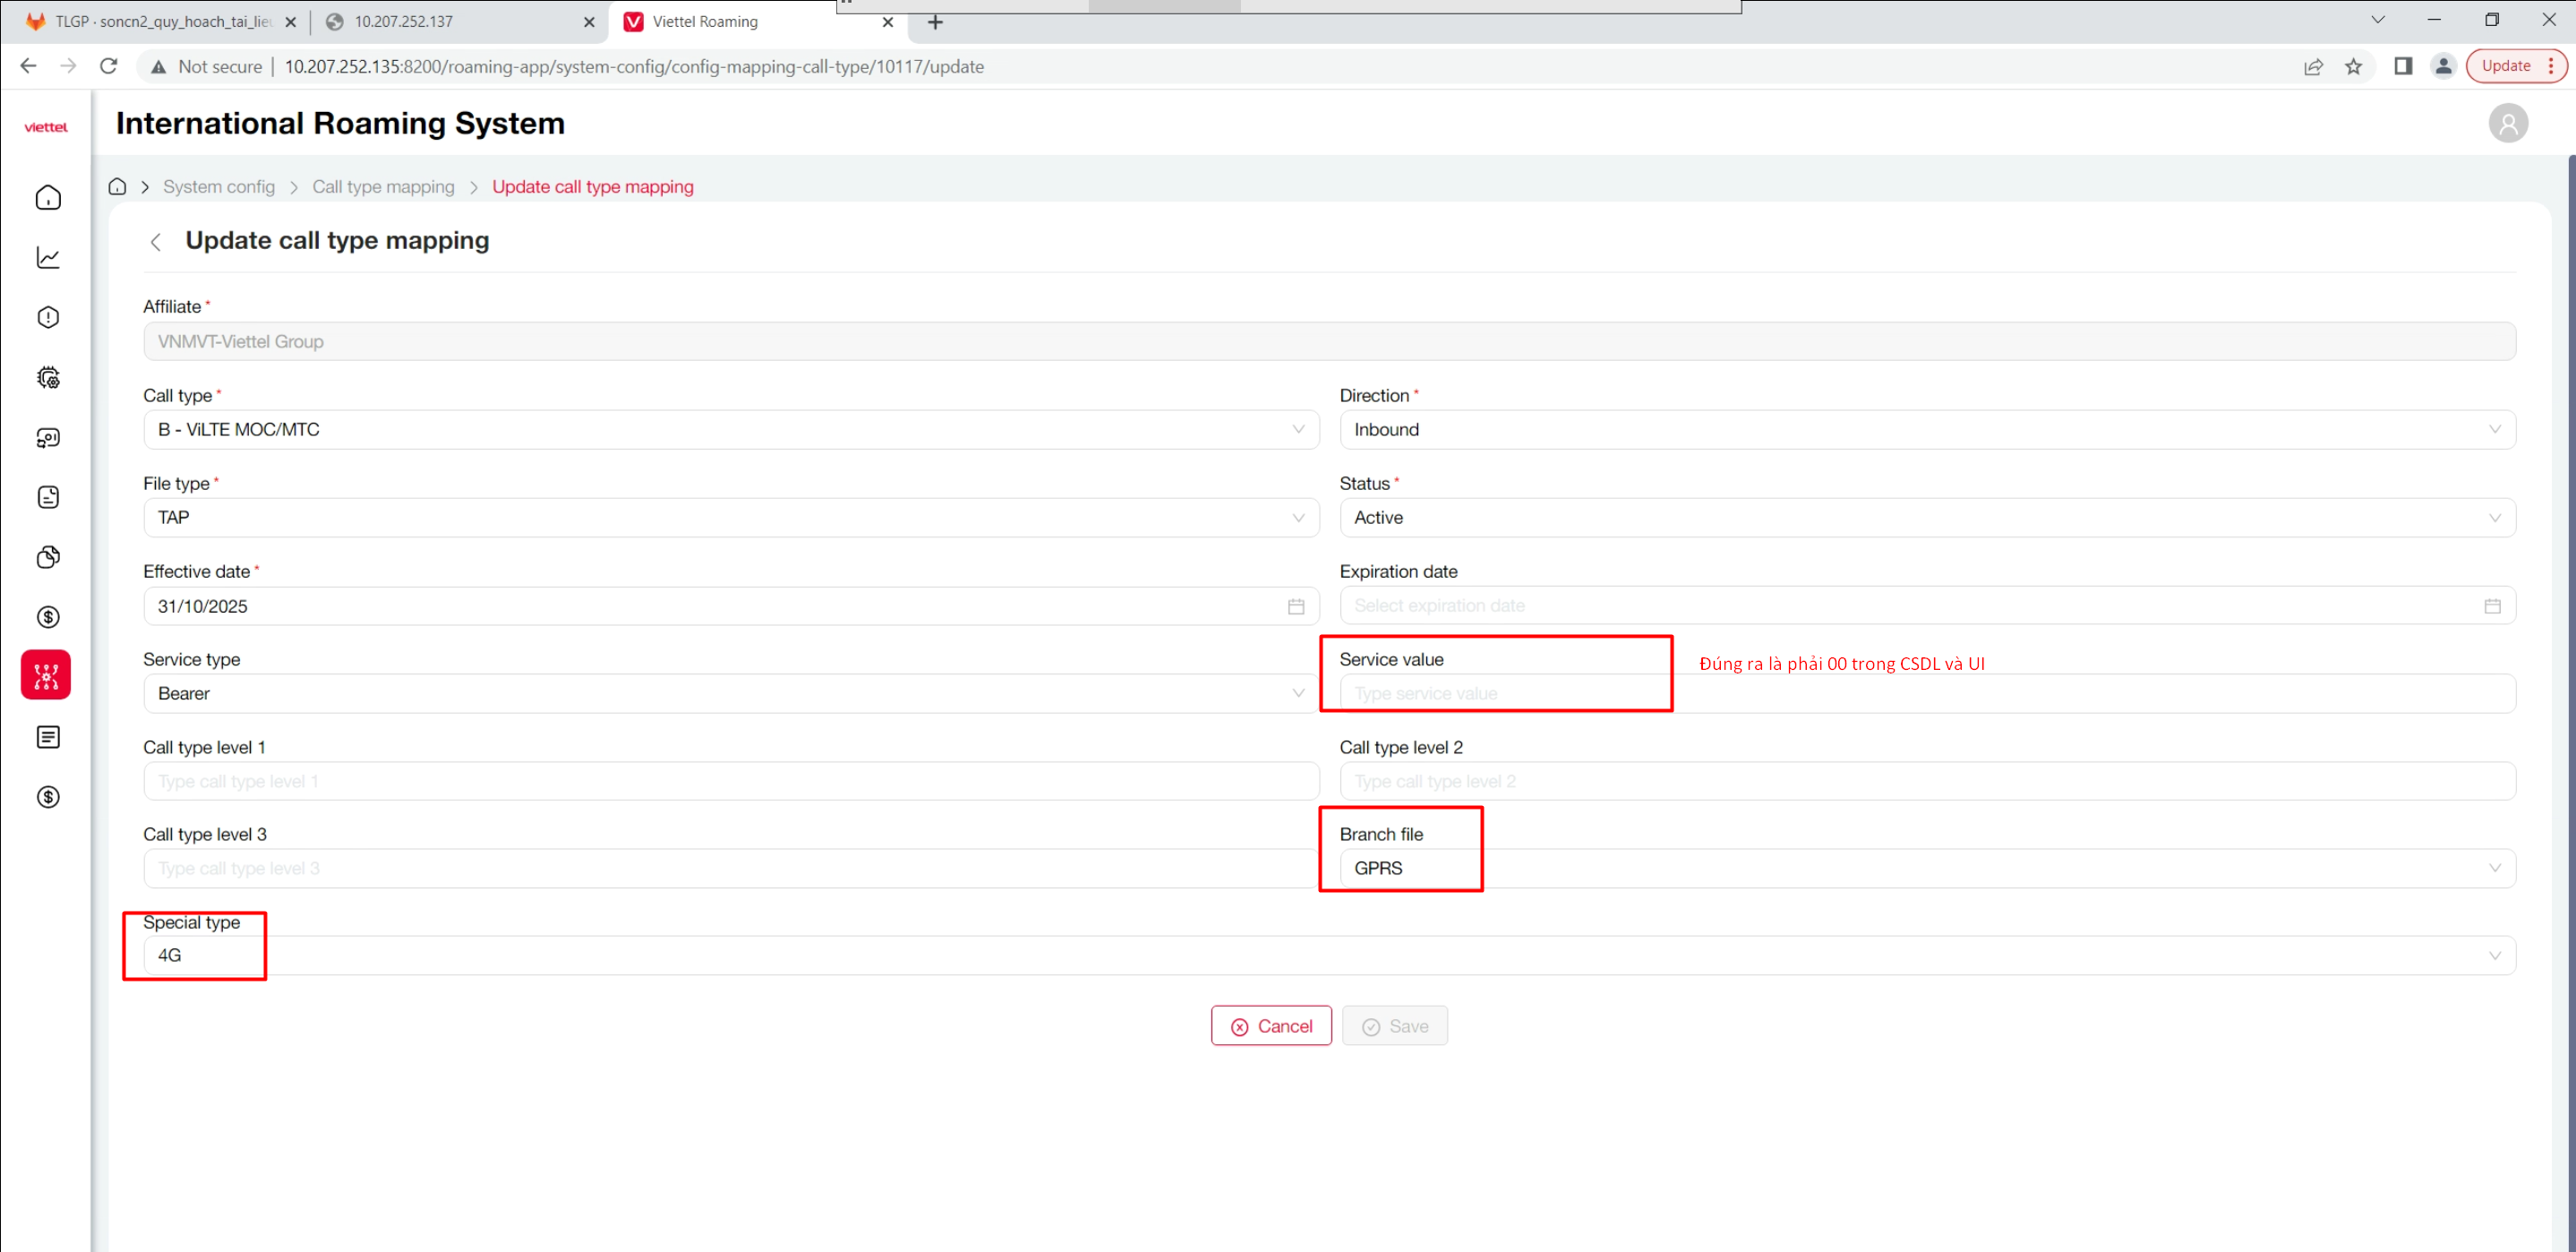The width and height of the screenshot is (2576, 1252).
Task: Open the Branch file dropdown showing GPRS
Action: pyautogui.click(x=1926, y=868)
